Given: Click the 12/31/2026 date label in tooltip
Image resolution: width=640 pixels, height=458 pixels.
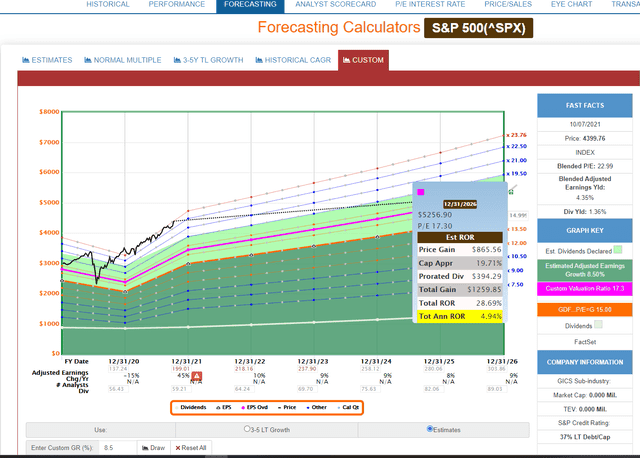Looking at the screenshot, I should (x=460, y=204).
